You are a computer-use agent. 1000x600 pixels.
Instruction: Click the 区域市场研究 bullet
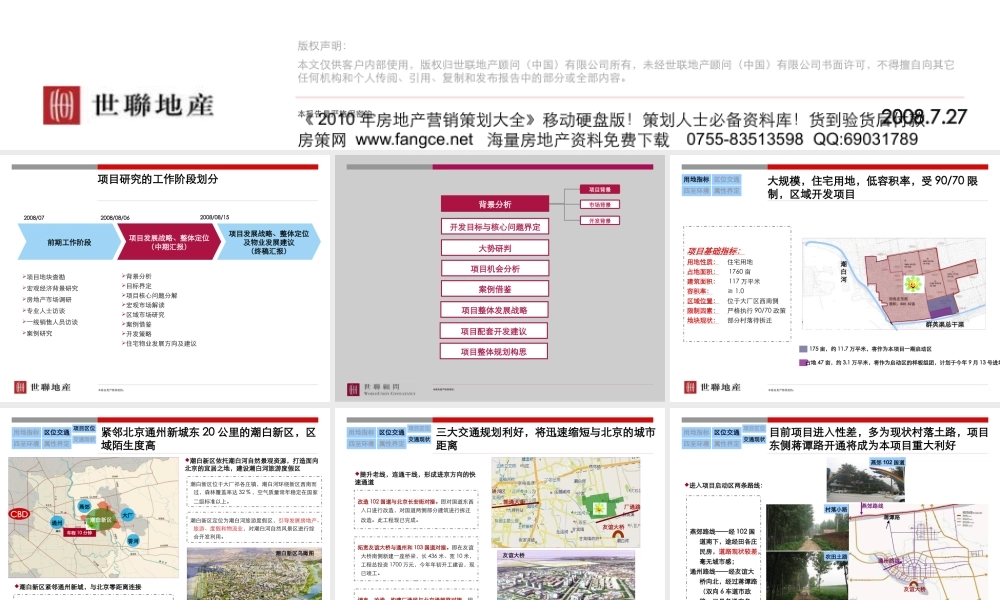click(143, 314)
